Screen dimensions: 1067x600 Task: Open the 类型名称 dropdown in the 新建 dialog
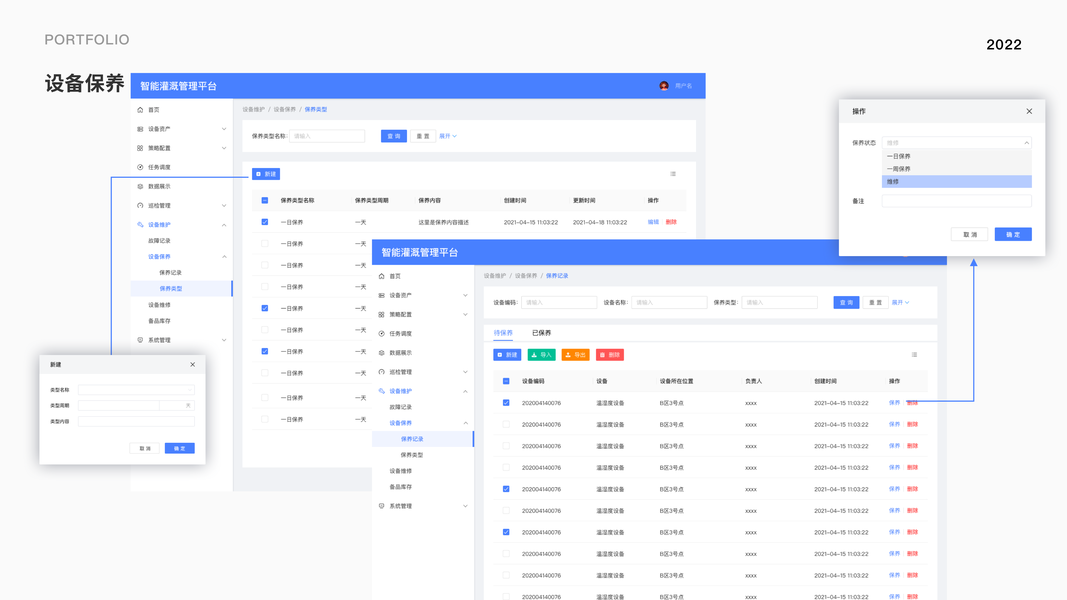136,390
